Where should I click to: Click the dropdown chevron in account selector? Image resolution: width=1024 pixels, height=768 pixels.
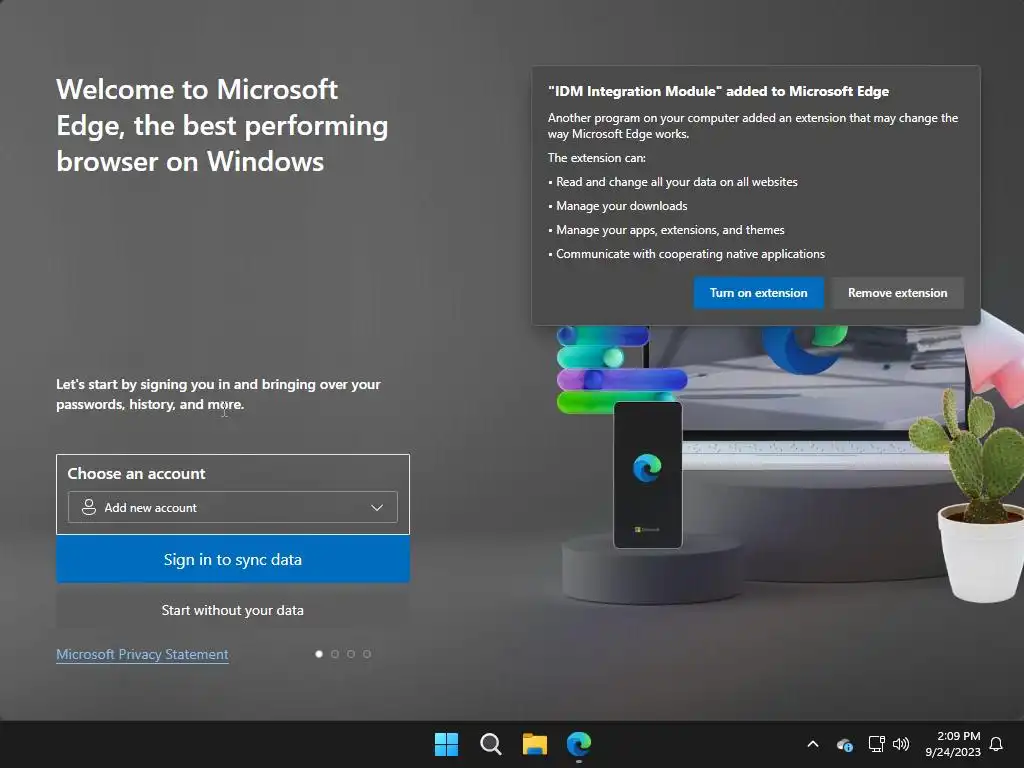(377, 507)
